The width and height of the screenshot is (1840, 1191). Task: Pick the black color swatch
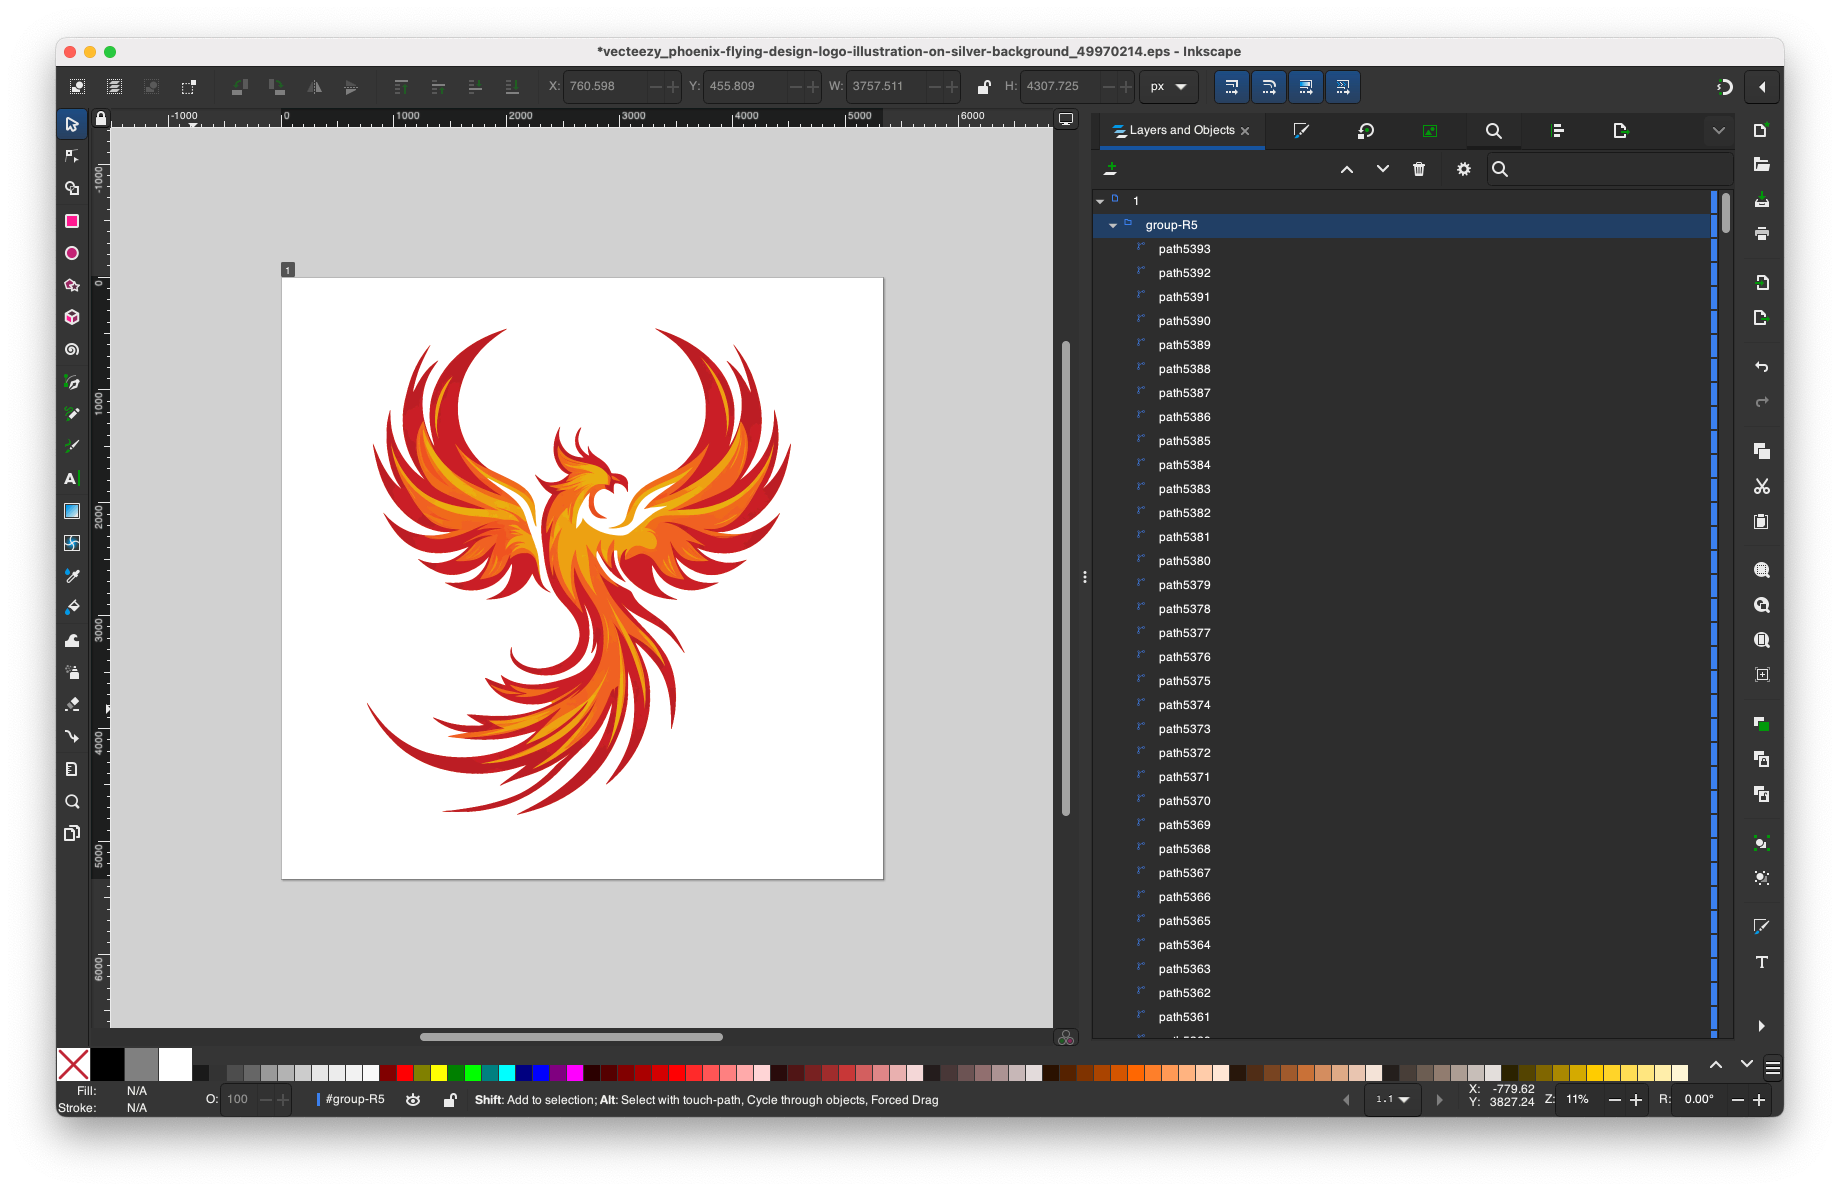[x=108, y=1065]
